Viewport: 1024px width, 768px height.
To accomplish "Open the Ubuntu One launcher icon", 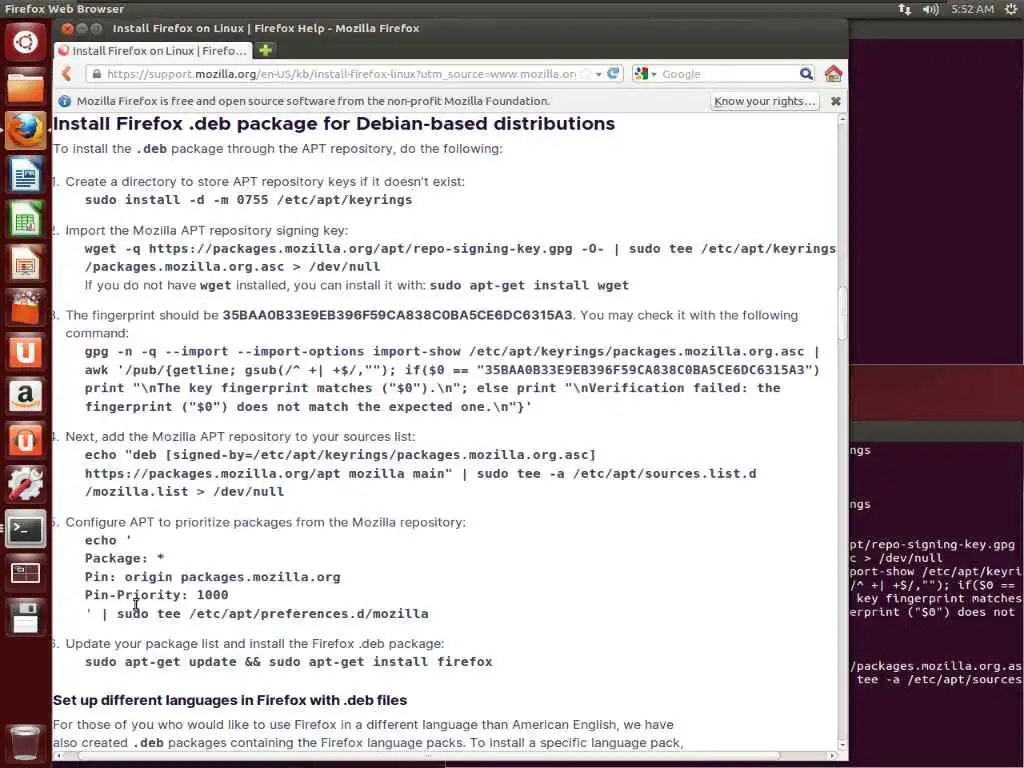I will pyautogui.click(x=25, y=352).
